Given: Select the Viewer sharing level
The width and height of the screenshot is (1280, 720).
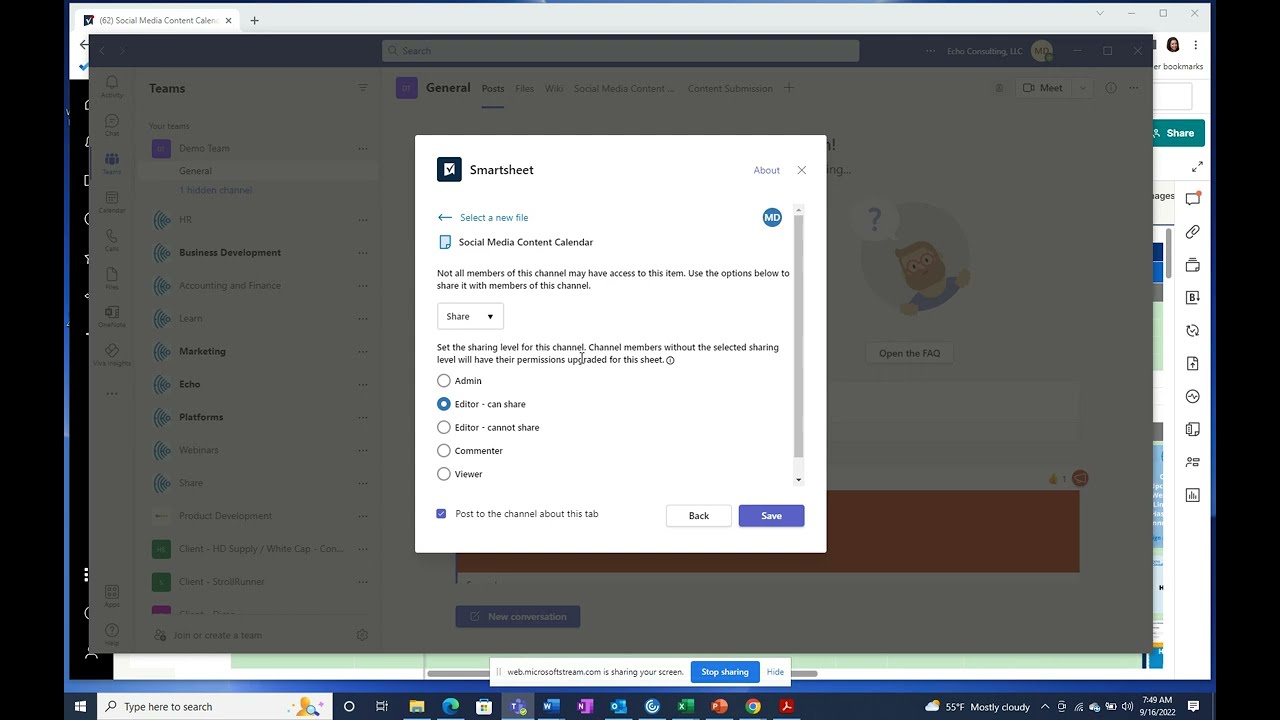Looking at the screenshot, I should (444, 474).
